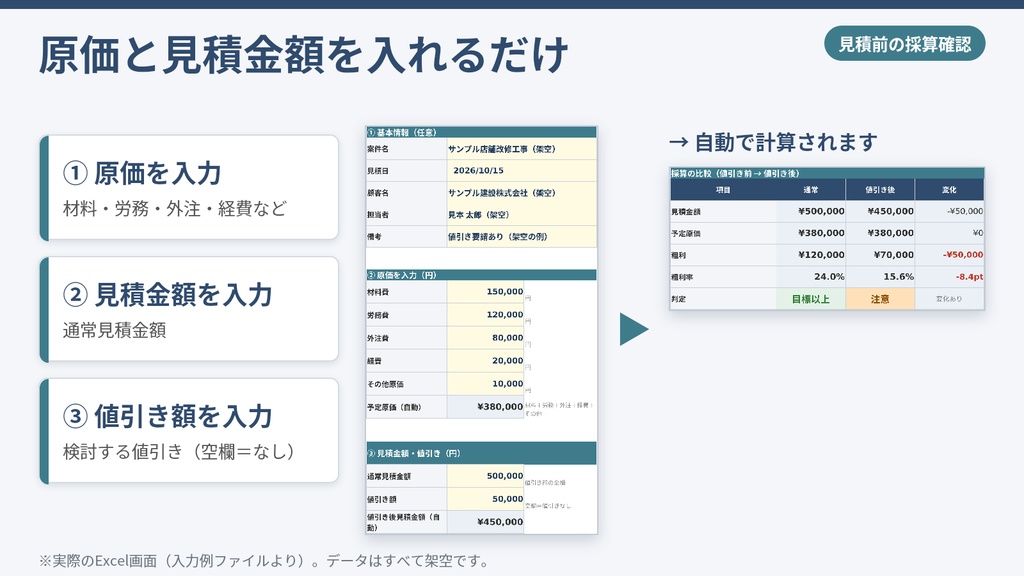This screenshot has width=1024, height=576.
Task: Click the 材料費 row label
Action: [x=377, y=293]
